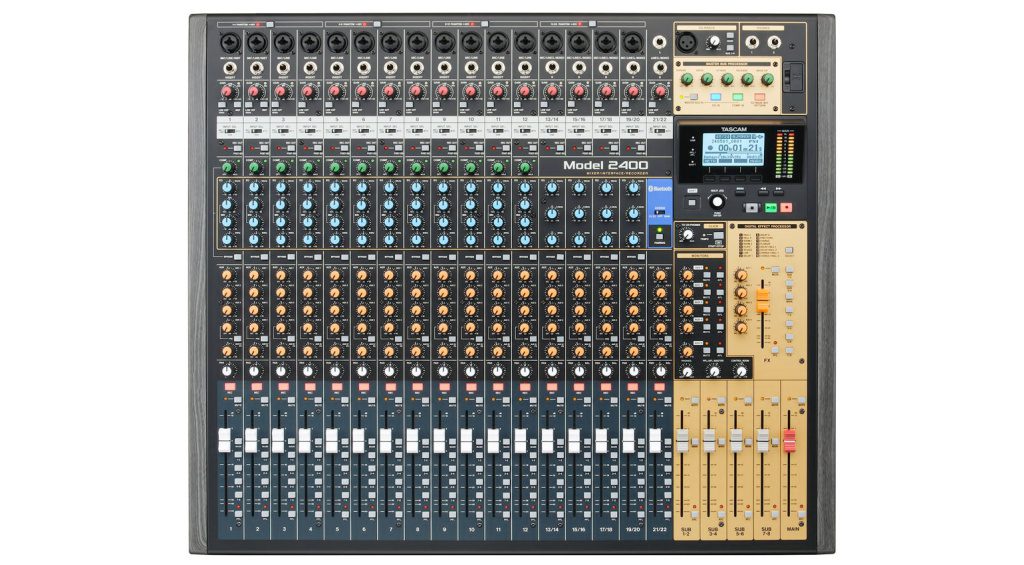1024x565 pixels.
Task: Arm the pink REC button on channel 4
Action: point(310,387)
